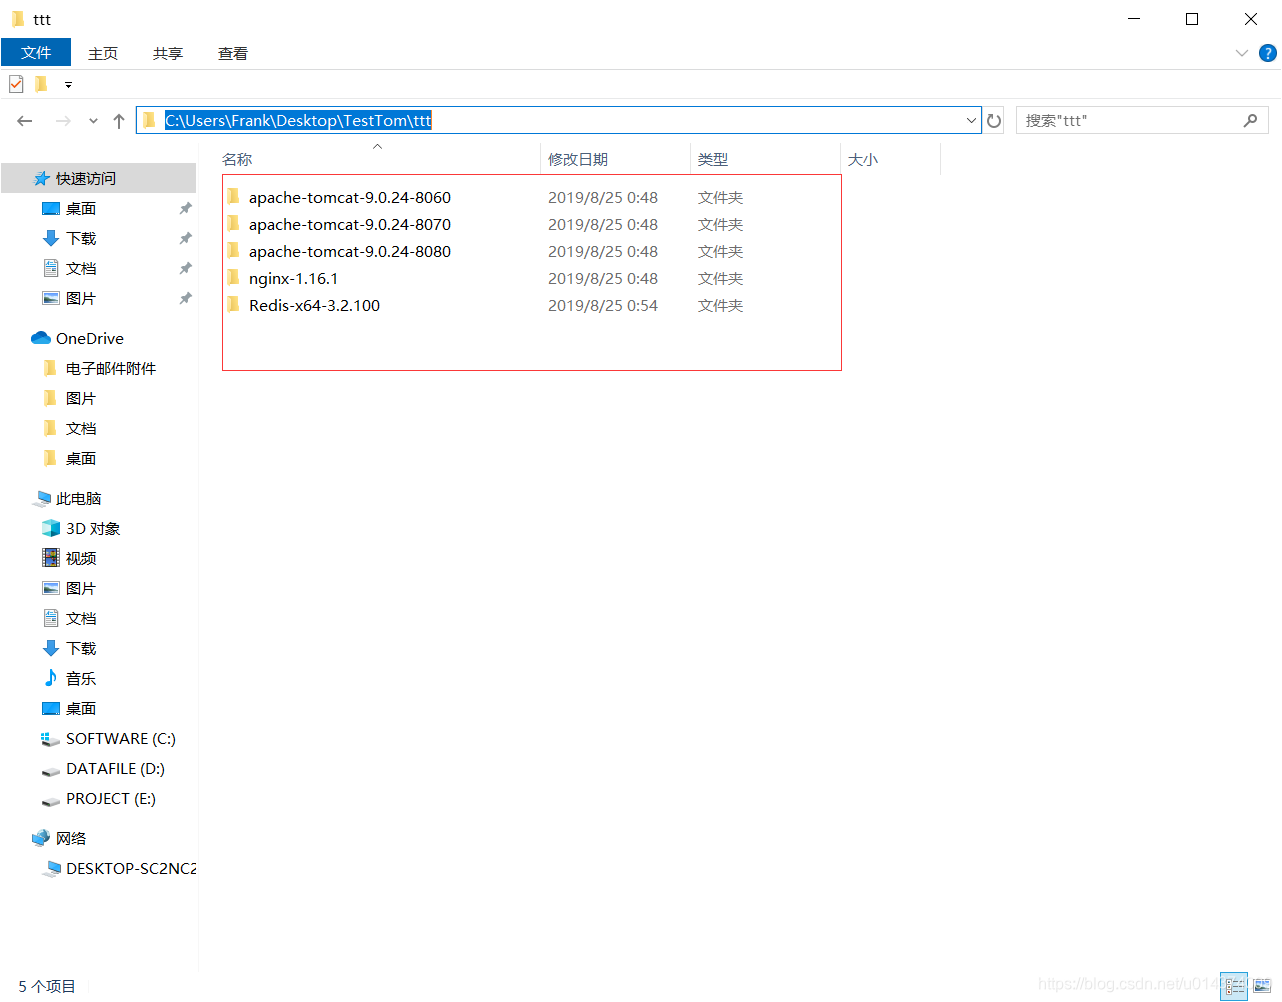The width and height of the screenshot is (1282, 1002).
Task: Go up one folder level arrow
Action: click(x=119, y=121)
